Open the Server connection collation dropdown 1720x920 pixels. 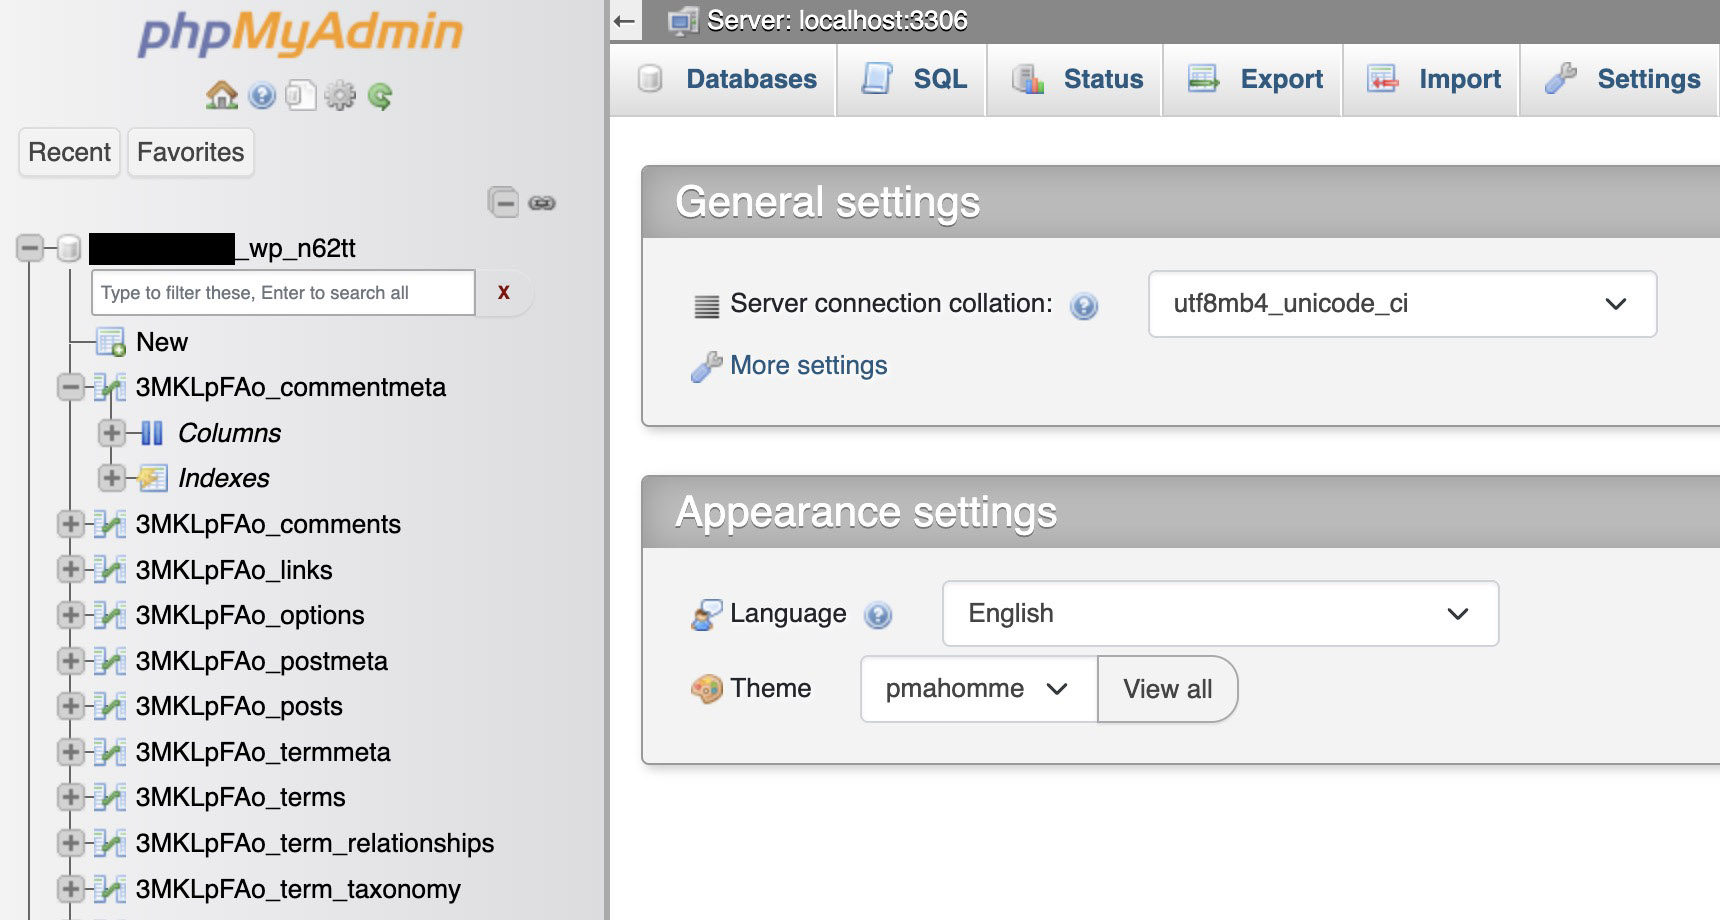1402,304
